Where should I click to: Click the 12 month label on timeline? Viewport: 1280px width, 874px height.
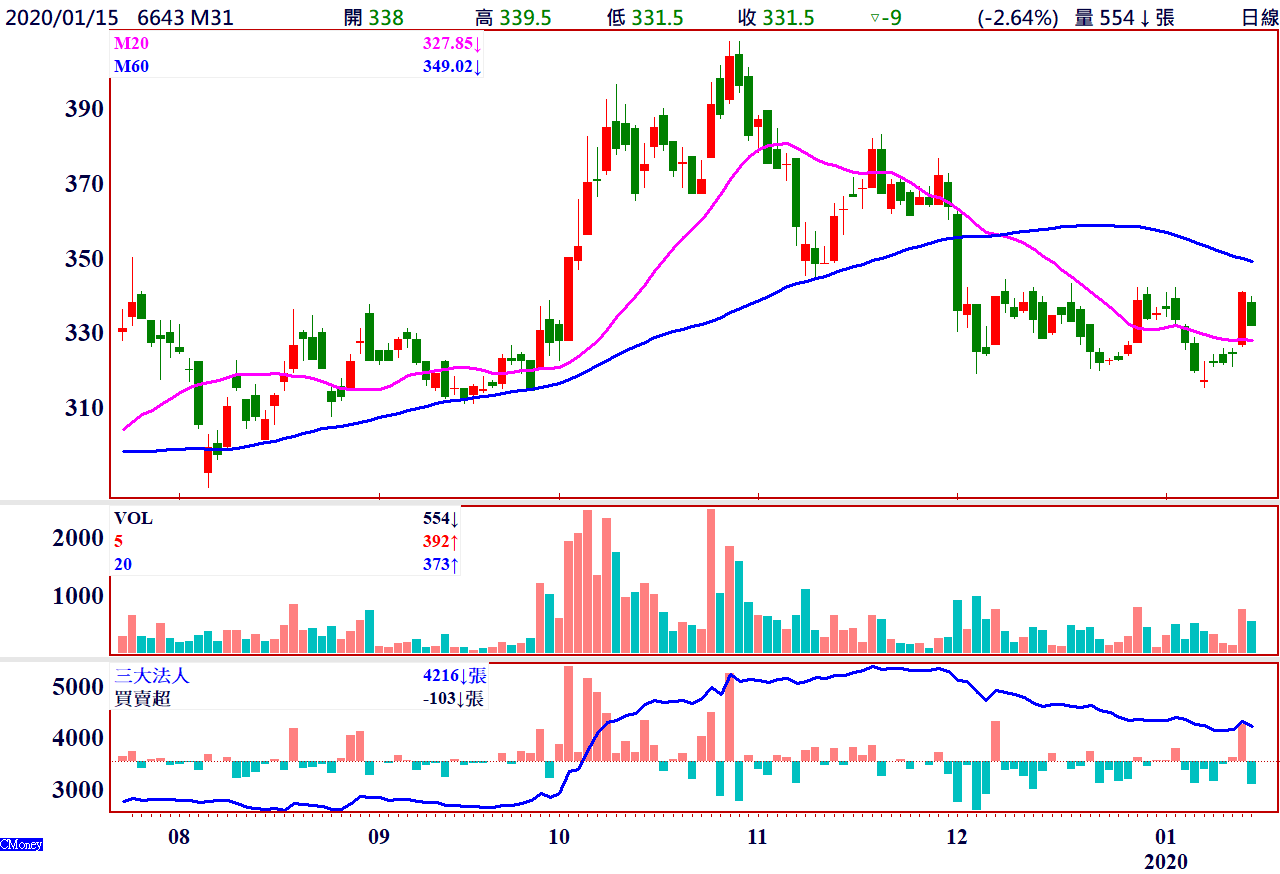click(958, 836)
